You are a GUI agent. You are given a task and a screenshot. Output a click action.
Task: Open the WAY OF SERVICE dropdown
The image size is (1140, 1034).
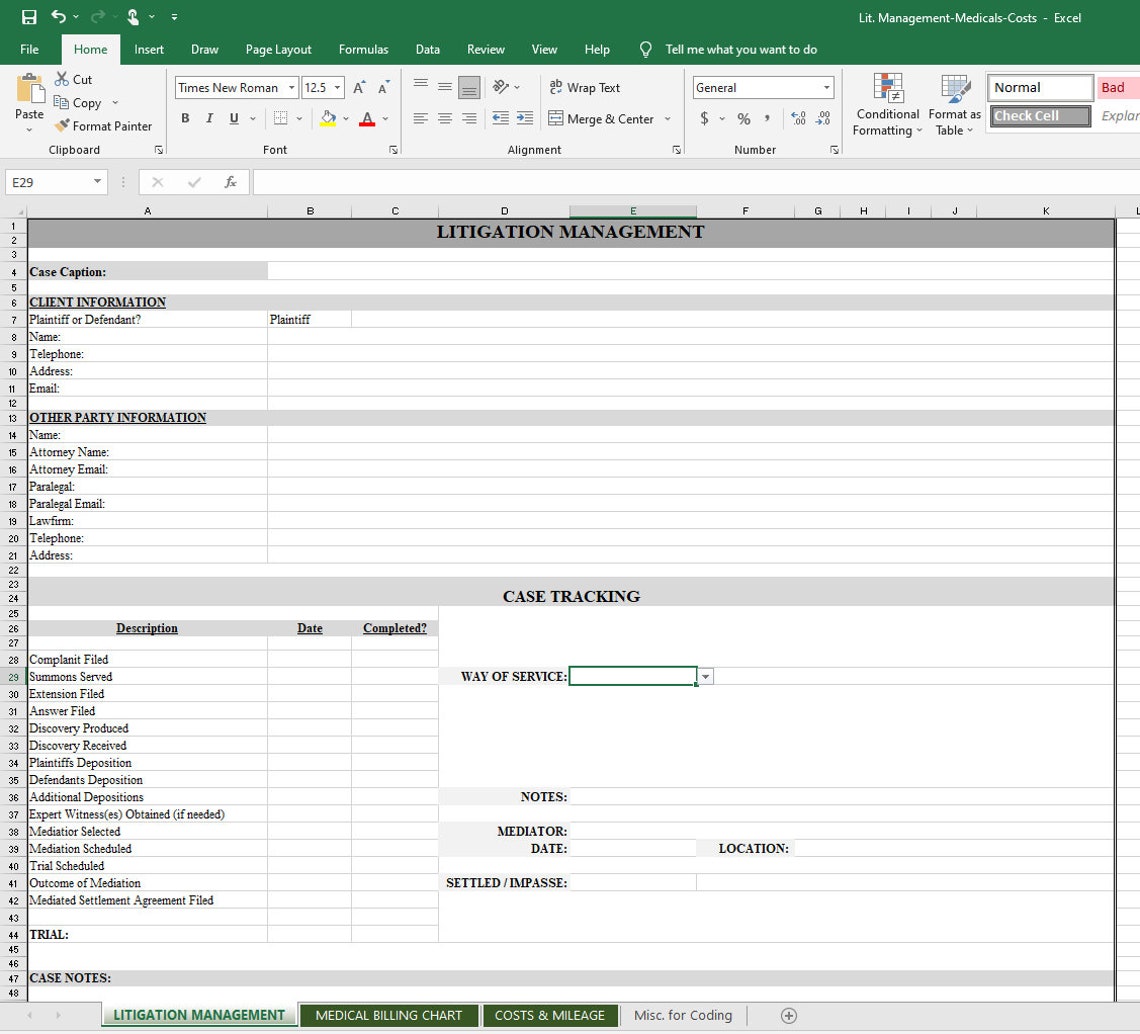pos(706,676)
